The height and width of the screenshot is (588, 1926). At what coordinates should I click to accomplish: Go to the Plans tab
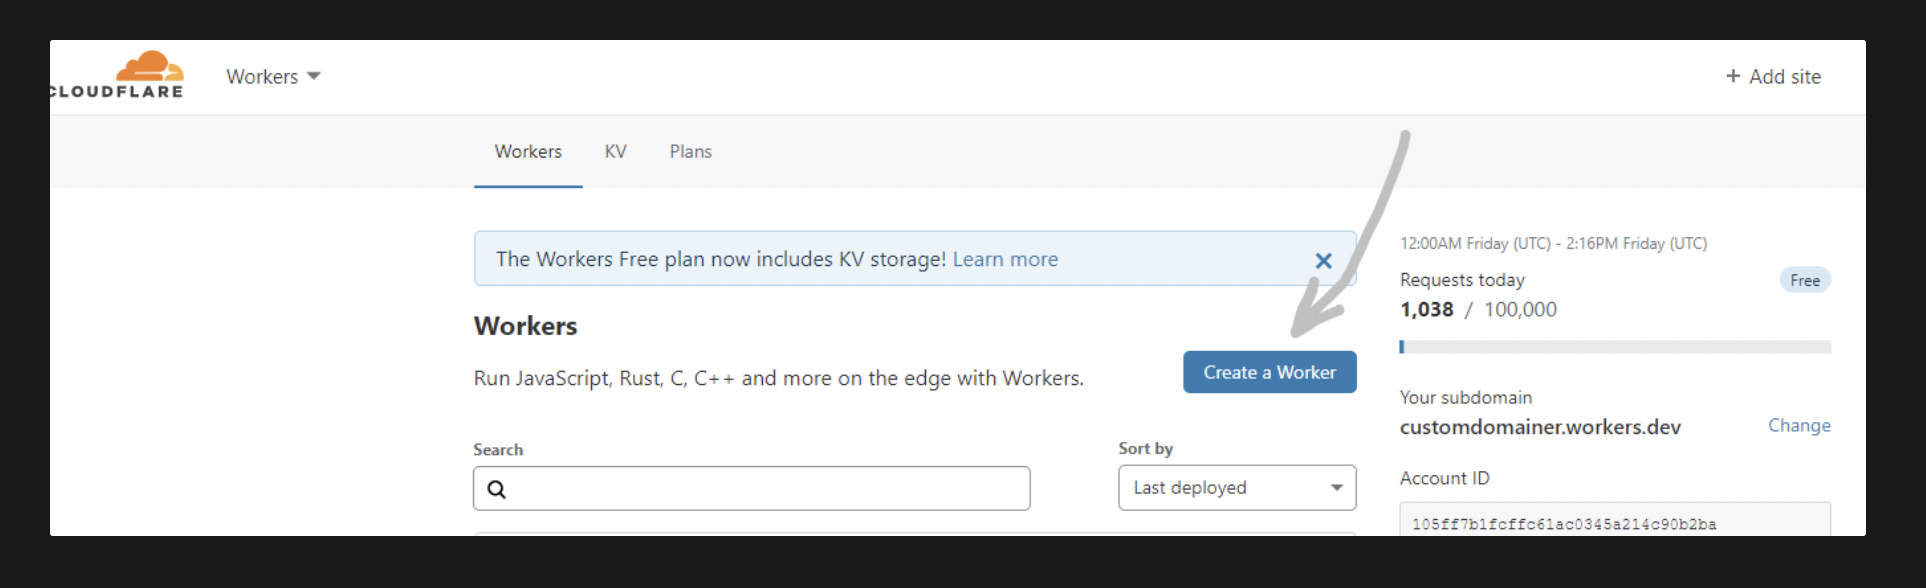coord(690,152)
